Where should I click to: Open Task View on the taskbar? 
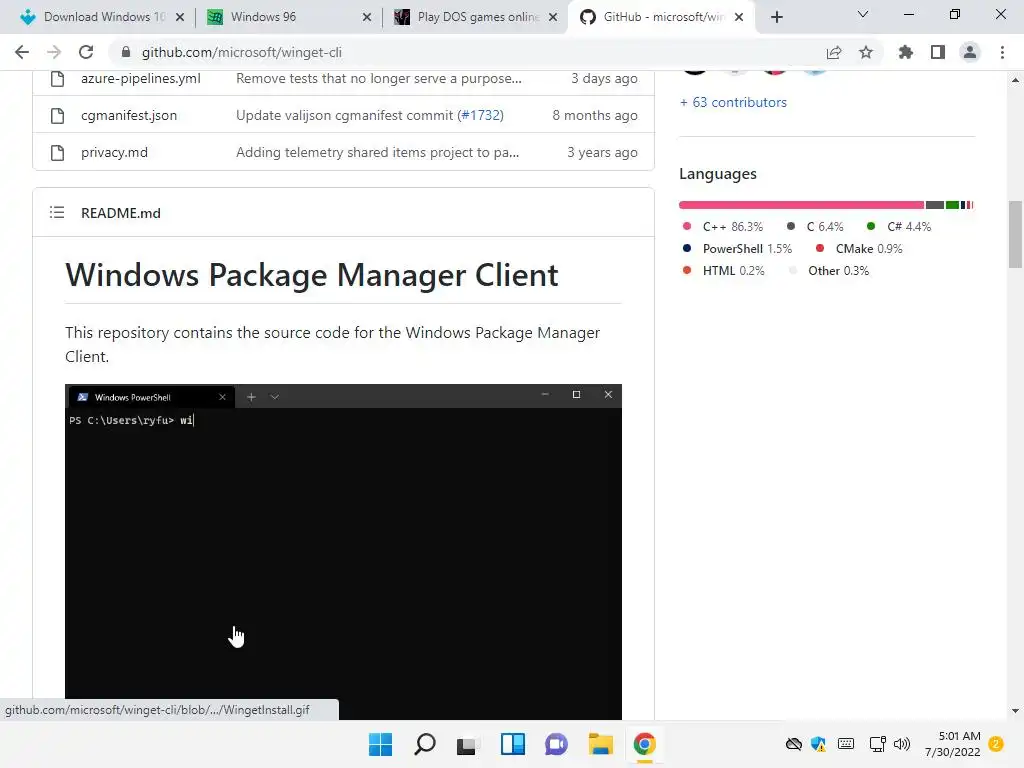pos(468,744)
